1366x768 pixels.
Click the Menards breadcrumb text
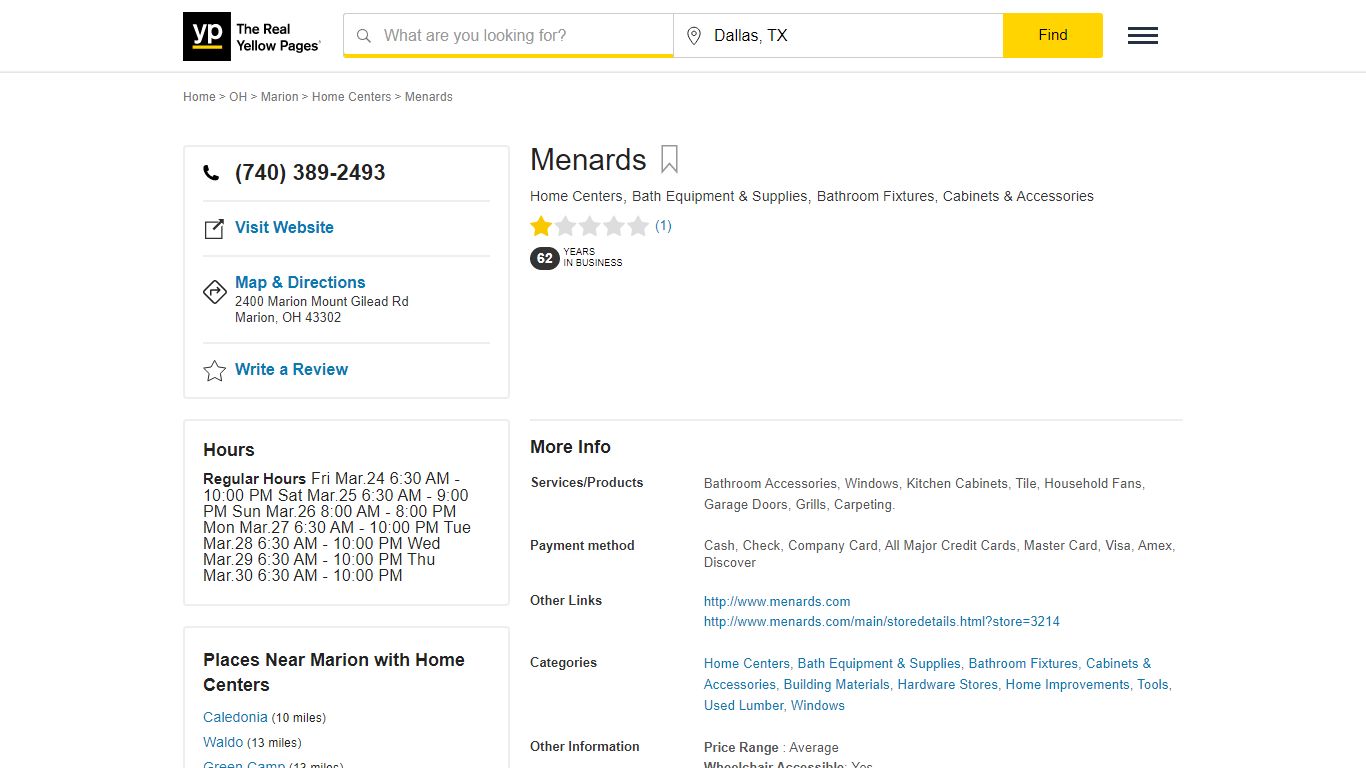tap(429, 97)
